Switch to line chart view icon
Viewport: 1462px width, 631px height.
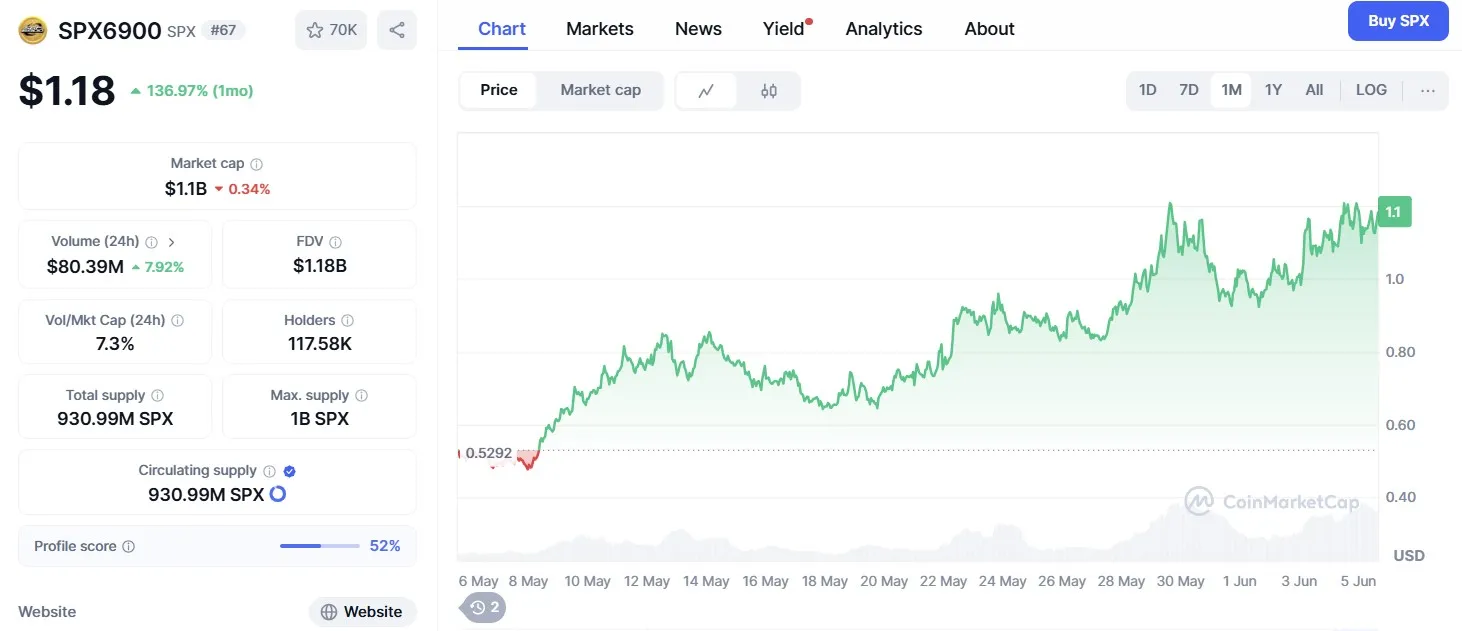pos(706,90)
